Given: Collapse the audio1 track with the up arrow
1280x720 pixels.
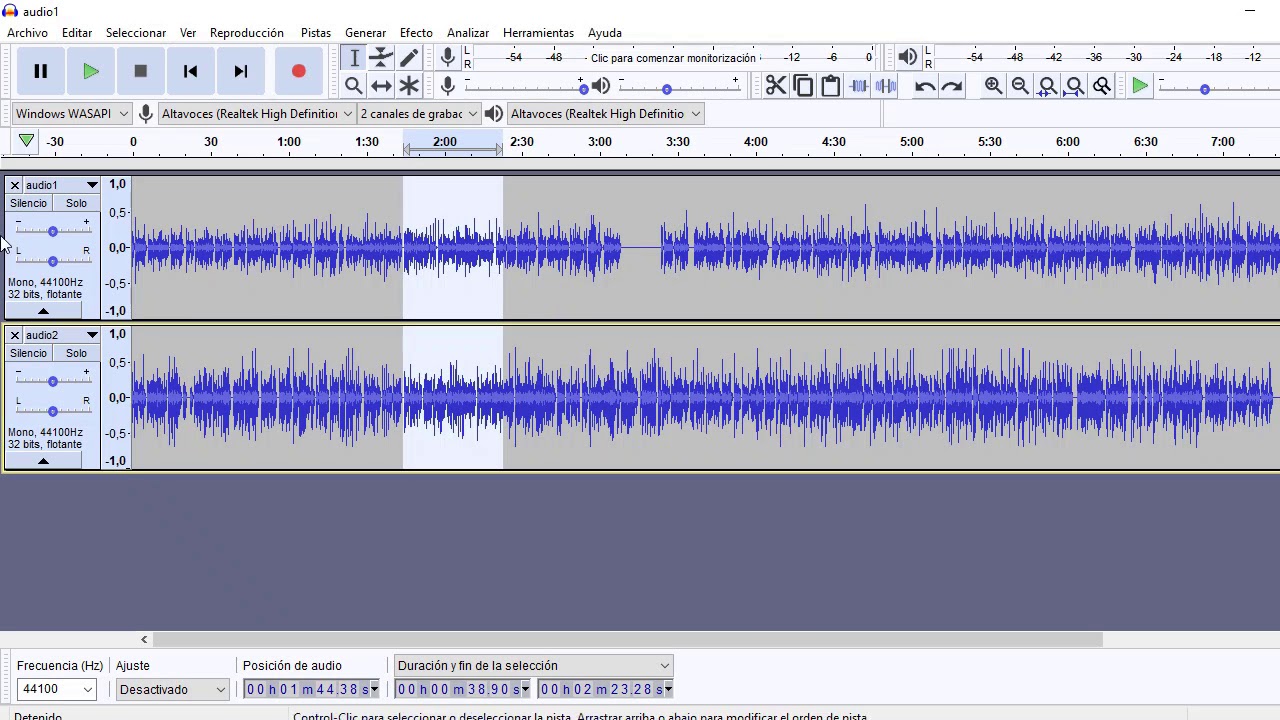Looking at the screenshot, I should 43,311.
